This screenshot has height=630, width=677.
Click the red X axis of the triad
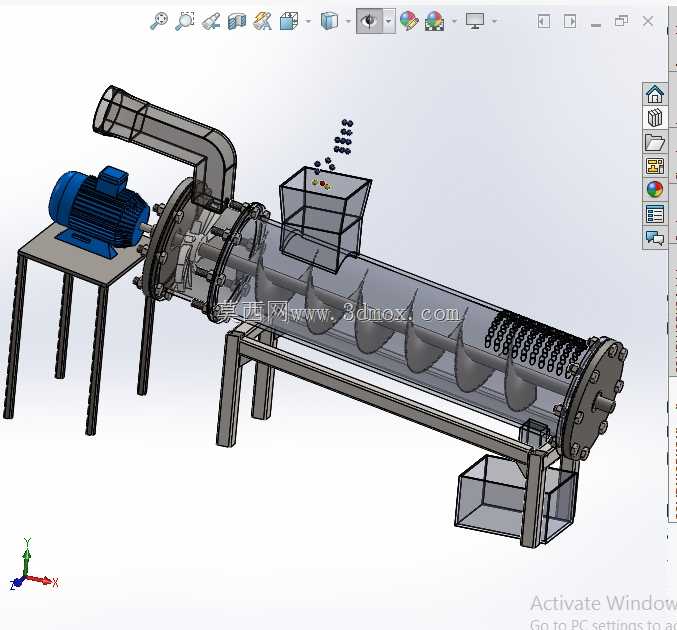(x=43, y=580)
